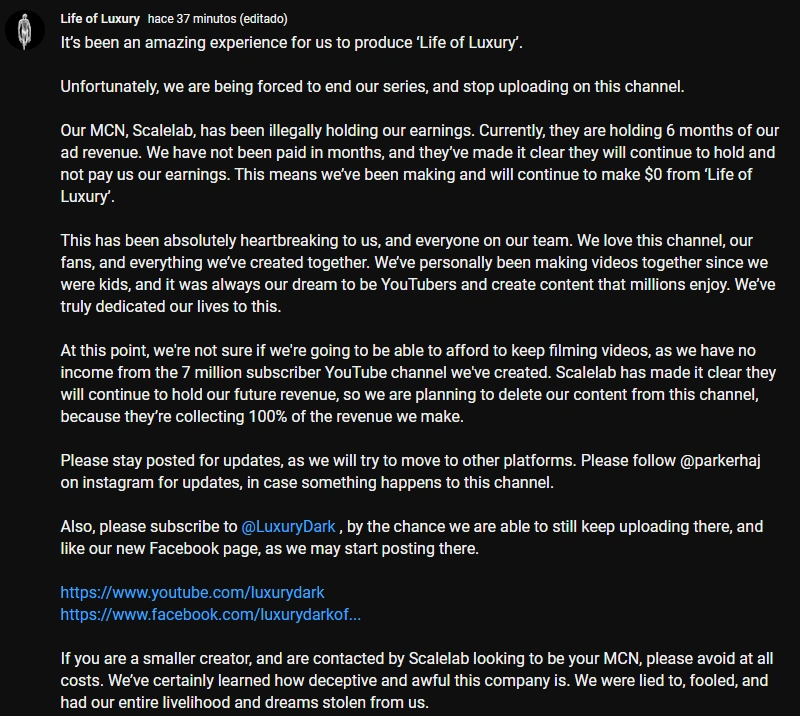Click the @parkerhaj Instagram handle text
The height and width of the screenshot is (716, 800).
(x=720, y=461)
